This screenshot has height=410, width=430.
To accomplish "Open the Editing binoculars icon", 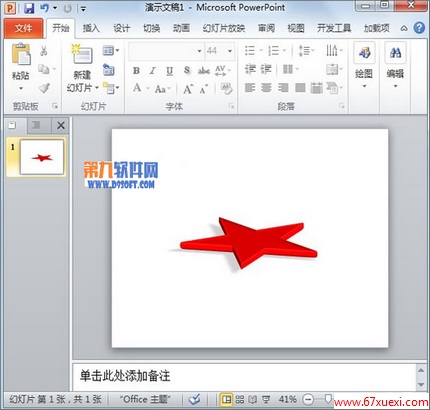I will (x=395, y=53).
